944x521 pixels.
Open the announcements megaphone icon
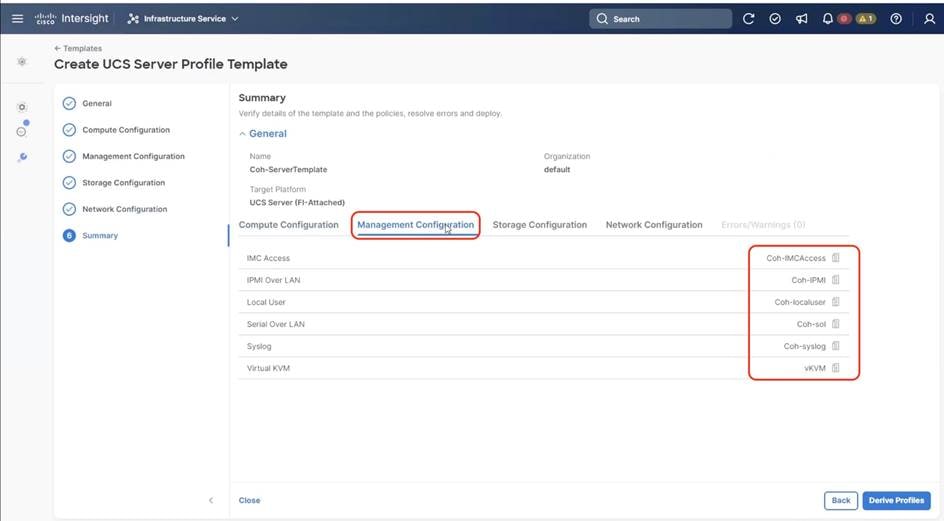click(x=801, y=19)
